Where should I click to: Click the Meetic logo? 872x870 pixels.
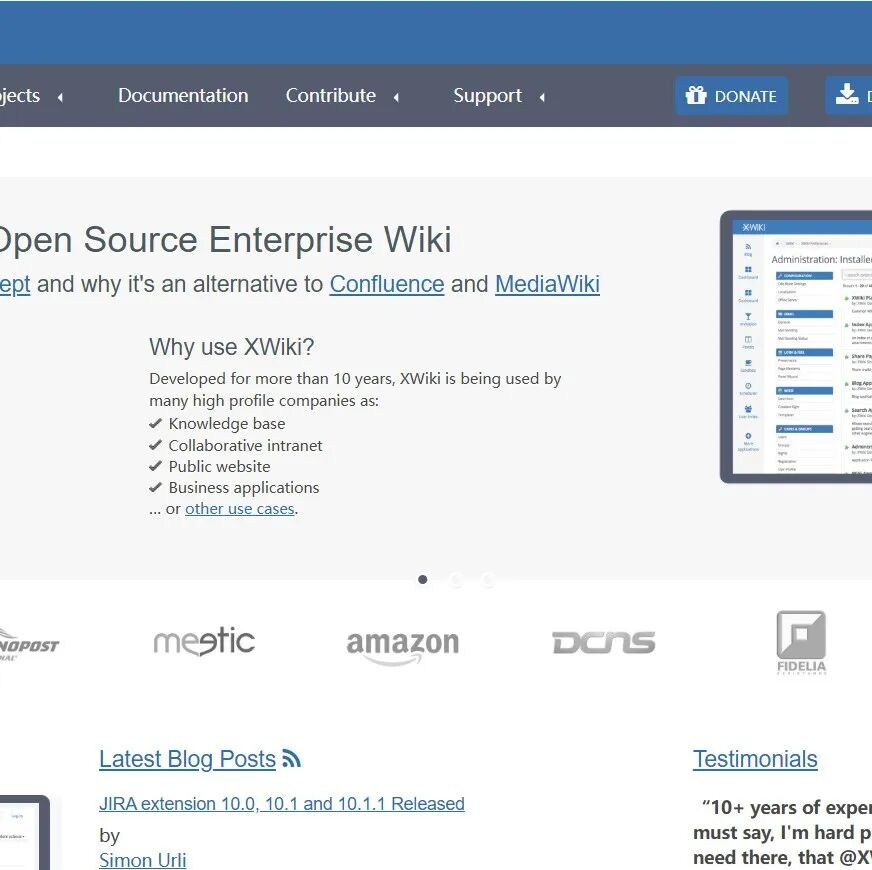[x=204, y=642]
